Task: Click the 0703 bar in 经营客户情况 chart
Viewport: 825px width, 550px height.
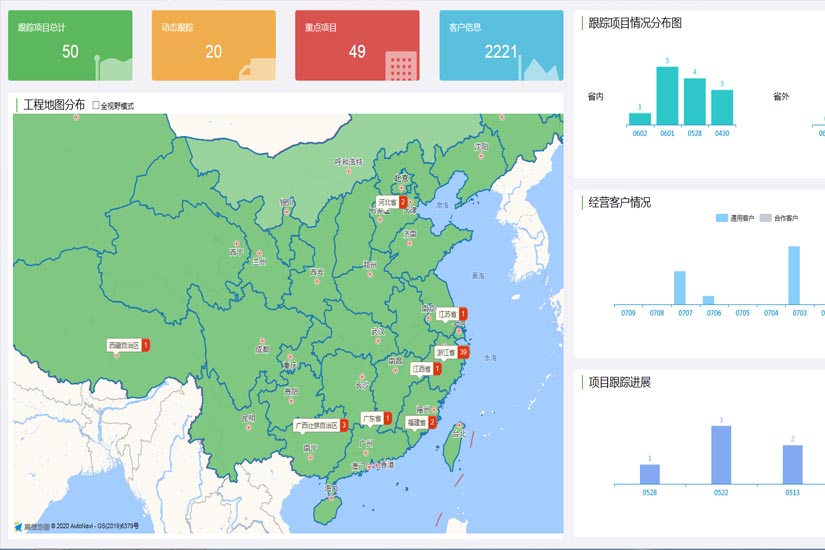Action: click(794, 275)
